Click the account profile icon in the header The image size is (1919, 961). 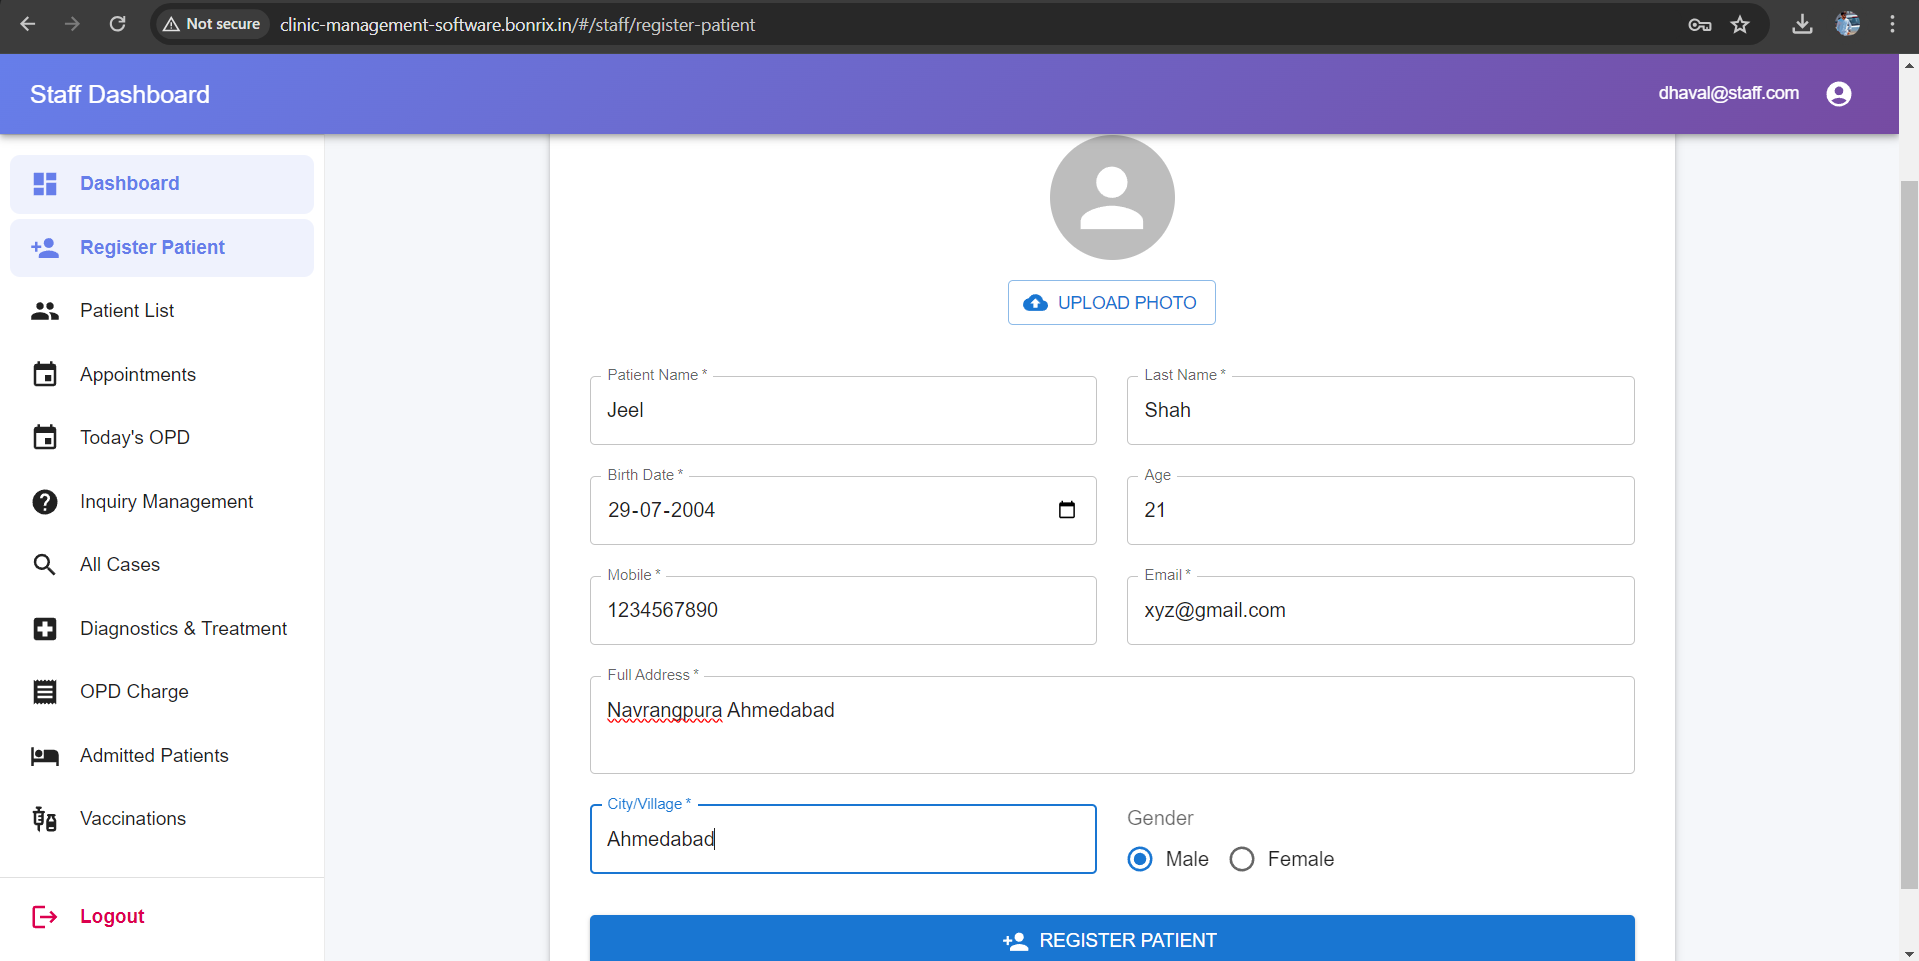point(1839,93)
